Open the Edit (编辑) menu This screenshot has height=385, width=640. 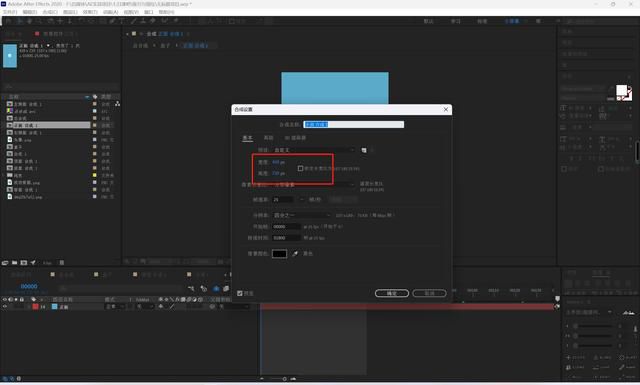[x=29, y=12]
